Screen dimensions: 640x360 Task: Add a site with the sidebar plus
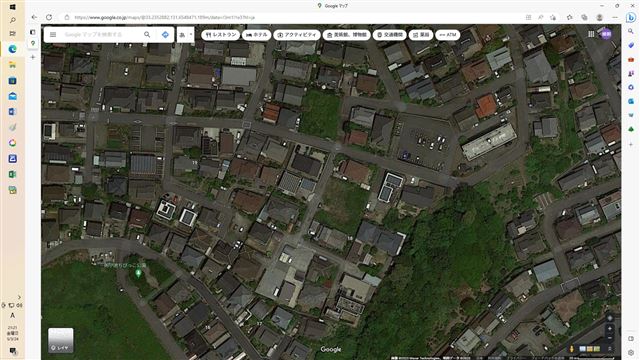click(631, 144)
